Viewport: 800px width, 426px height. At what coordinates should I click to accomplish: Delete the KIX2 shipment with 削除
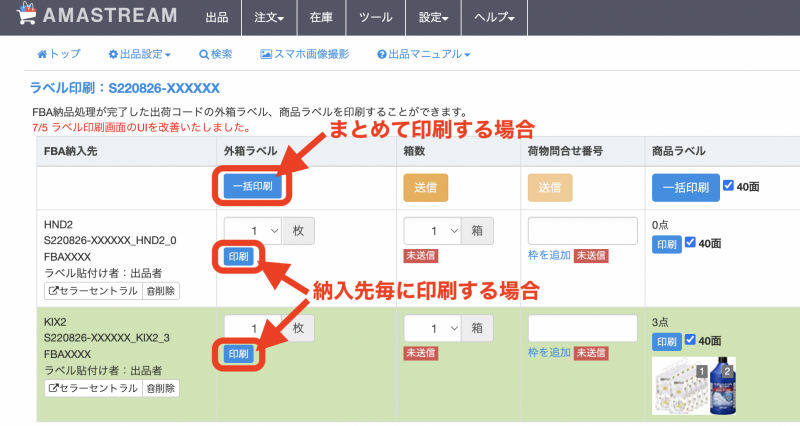click(161, 388)
